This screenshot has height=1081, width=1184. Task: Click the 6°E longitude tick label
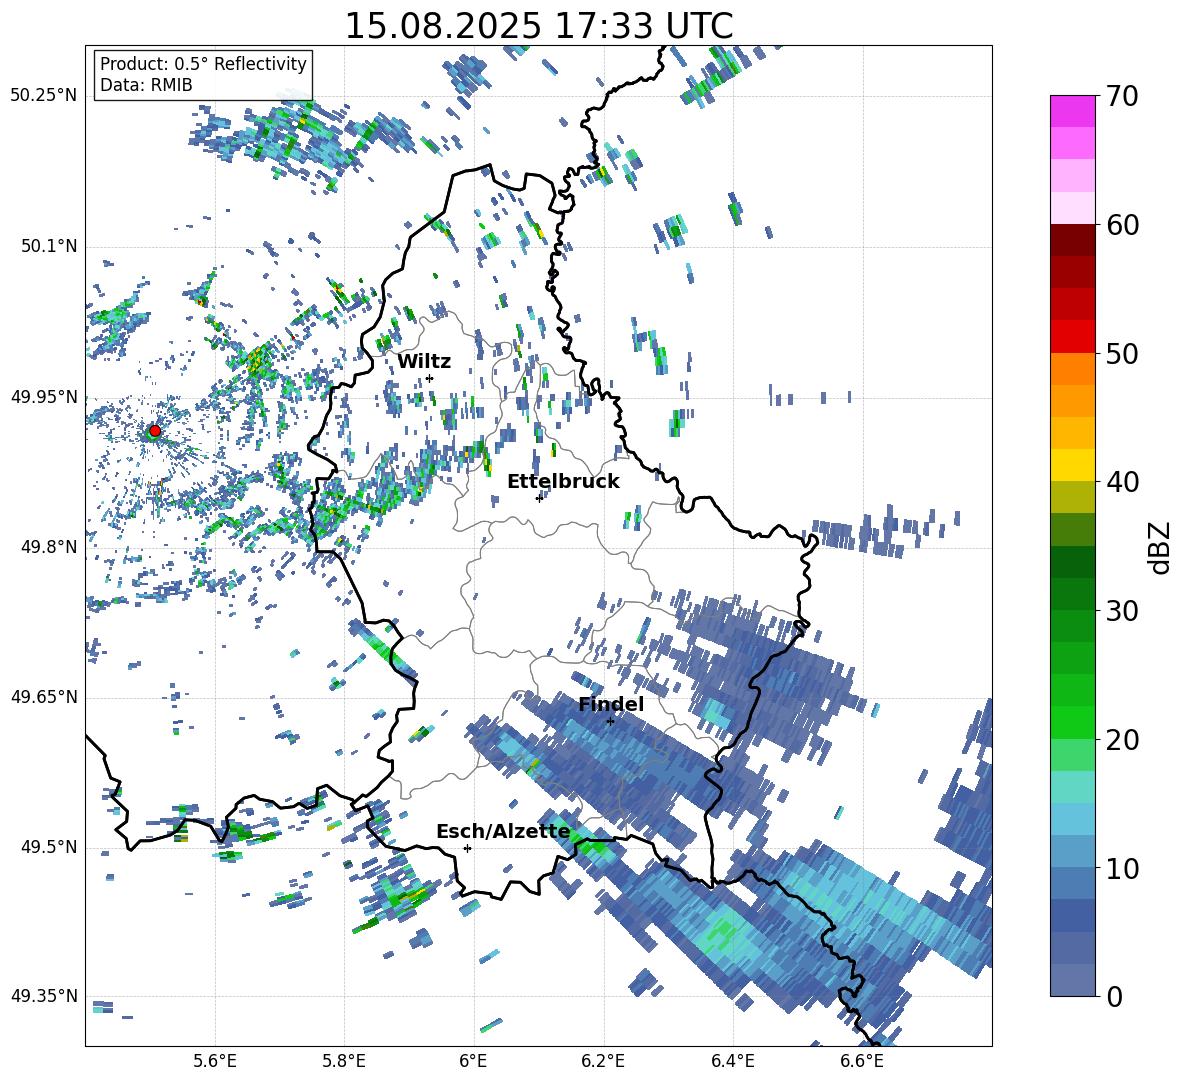473,1062
